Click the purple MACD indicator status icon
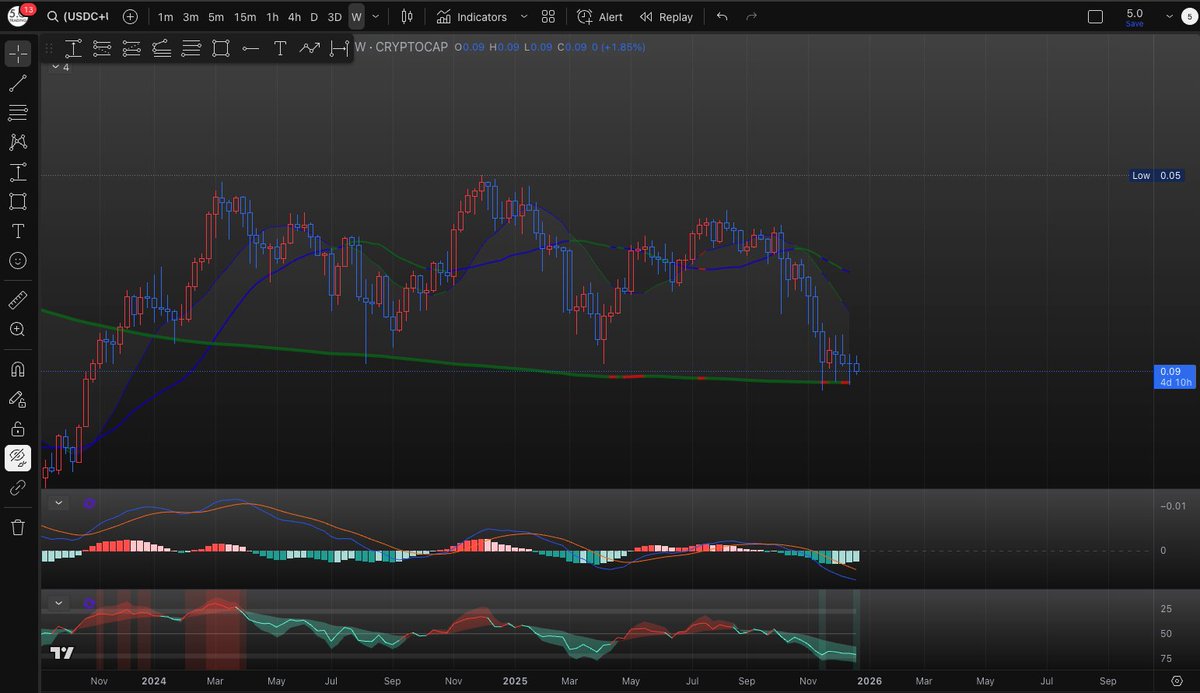Viewport: 1200px width, 693px height. [x=89, y=503]
